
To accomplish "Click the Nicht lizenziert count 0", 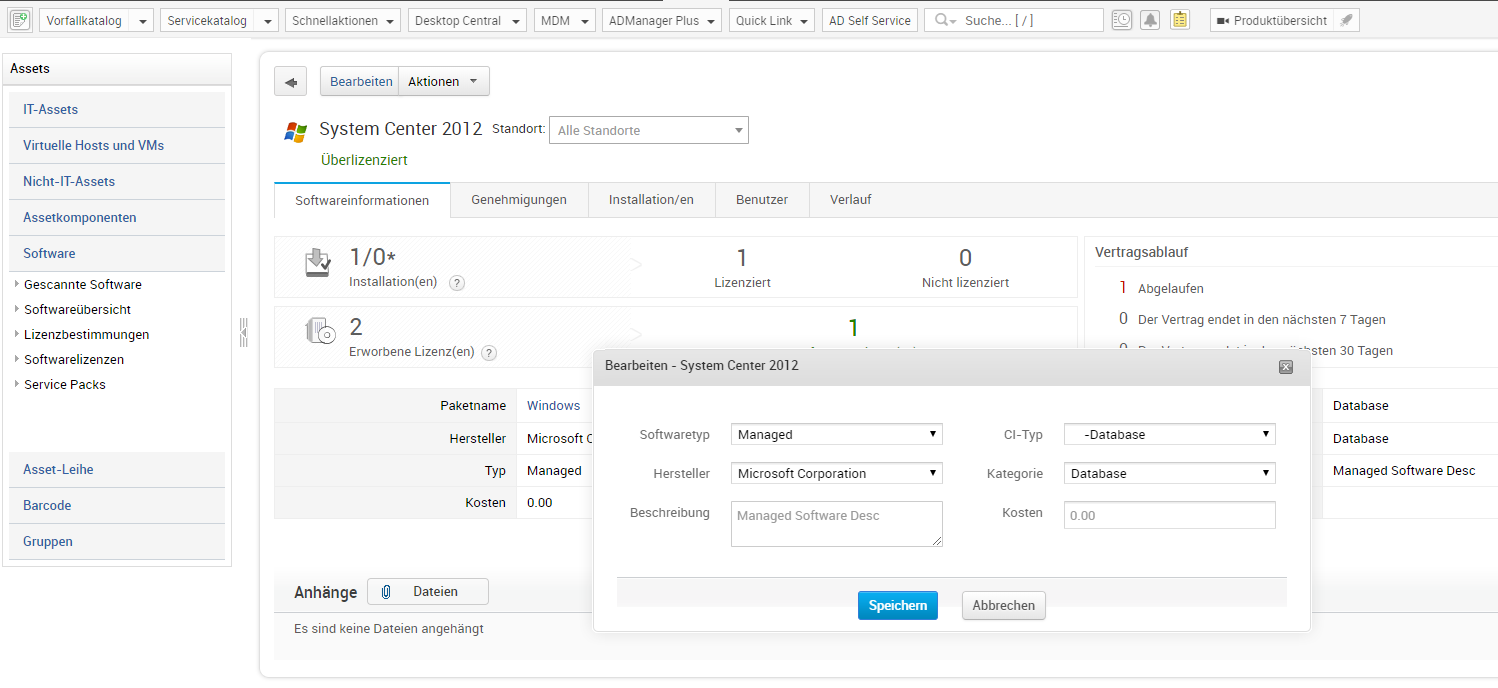I will point(965,258).
